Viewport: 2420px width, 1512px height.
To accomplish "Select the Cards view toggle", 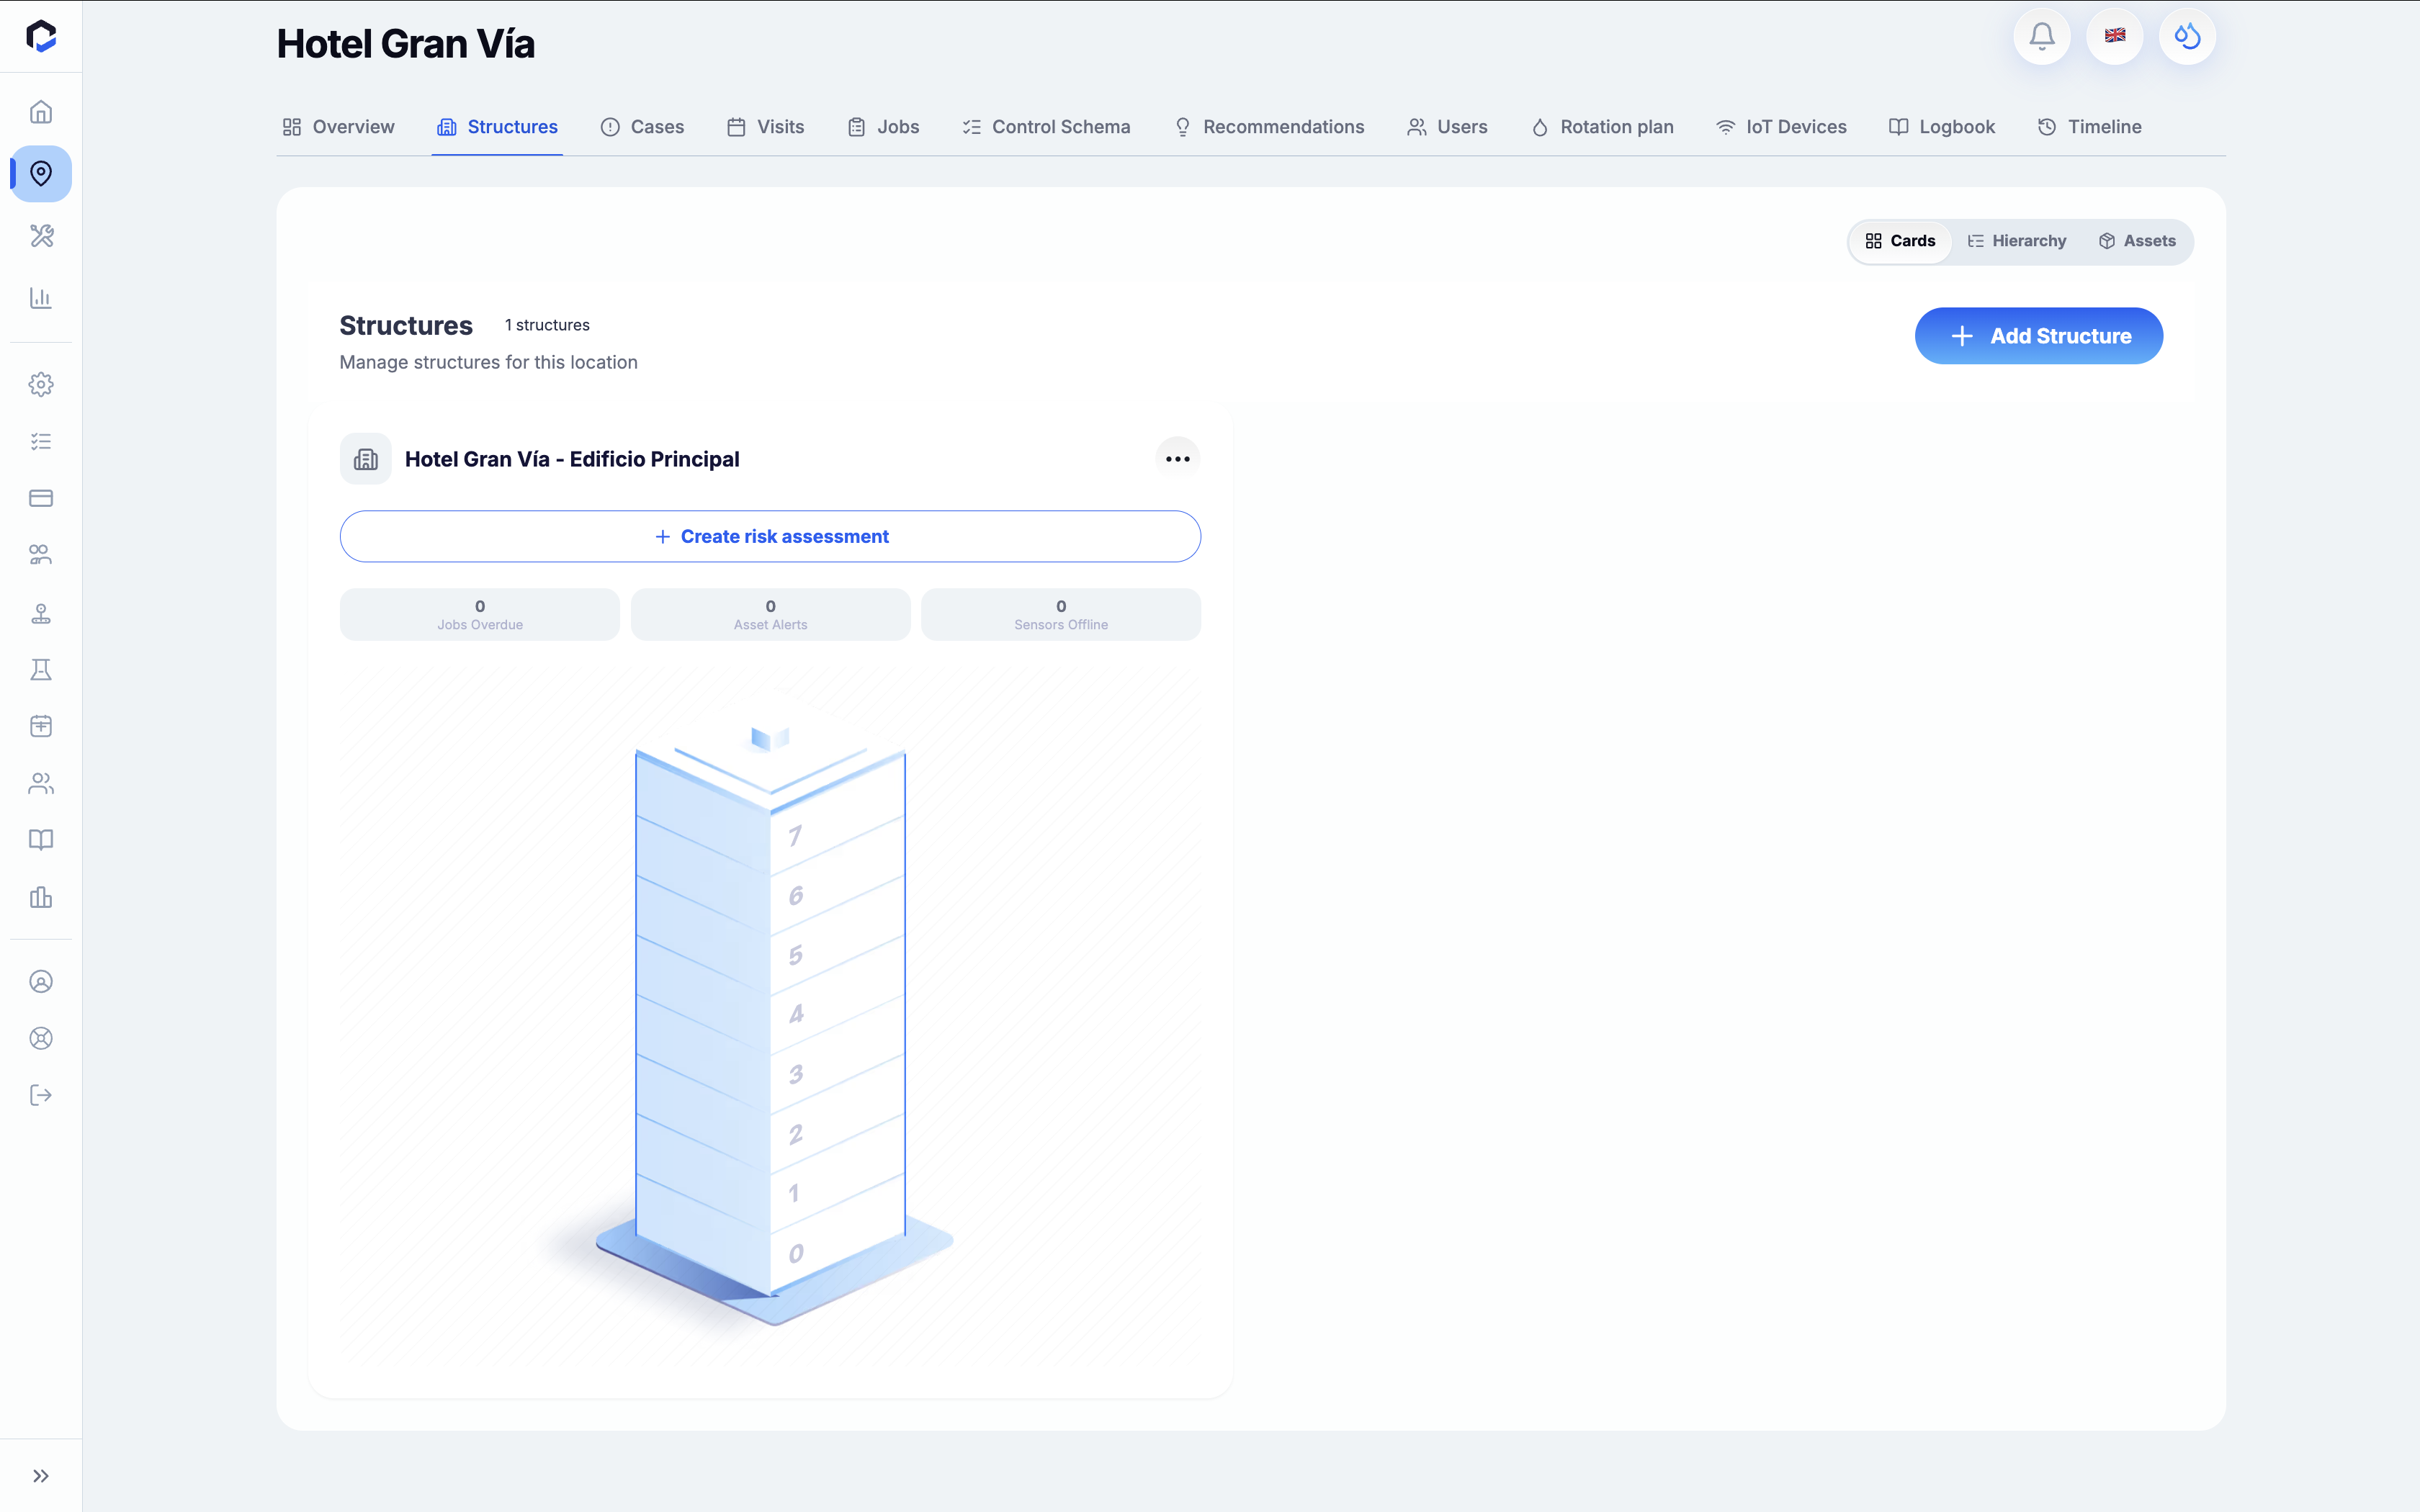I will point(1900,241).
